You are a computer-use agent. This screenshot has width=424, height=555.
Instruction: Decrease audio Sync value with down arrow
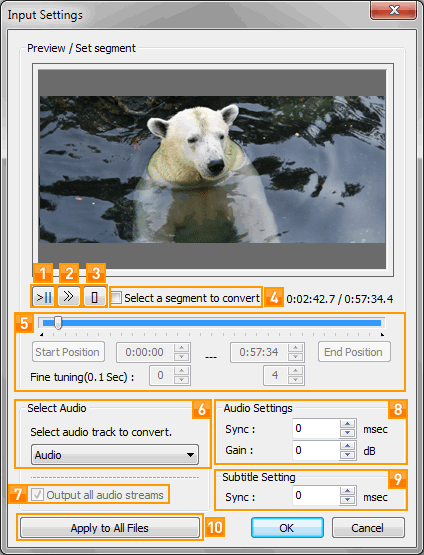pyautogui.click(x=348, y=433)
